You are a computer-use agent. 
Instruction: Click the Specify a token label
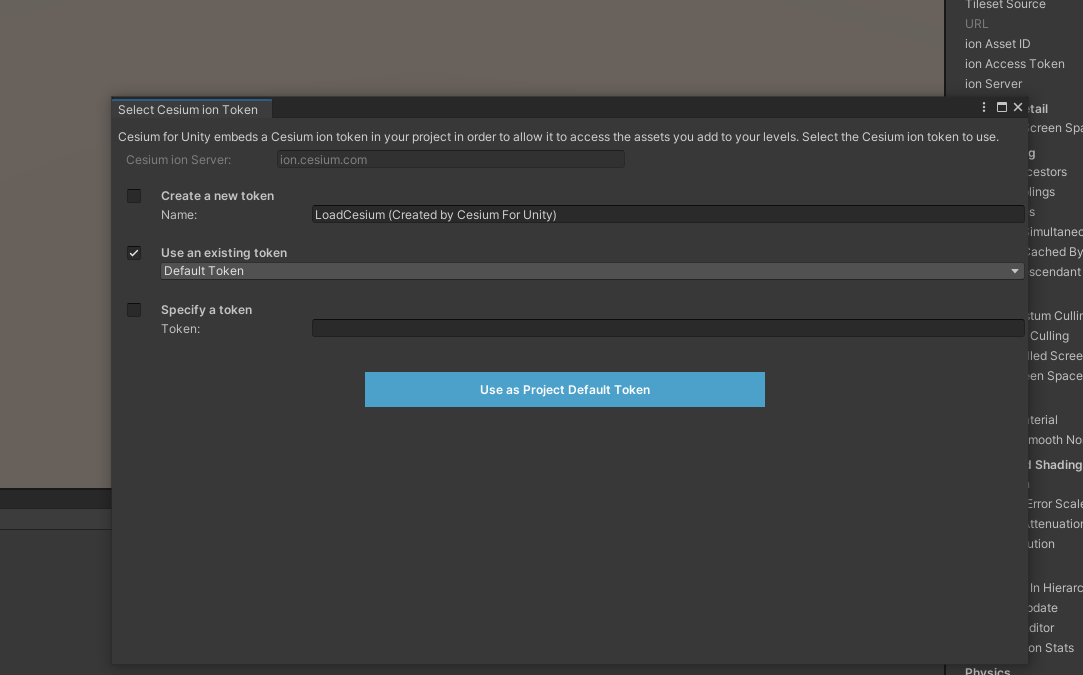coord(207,310)
